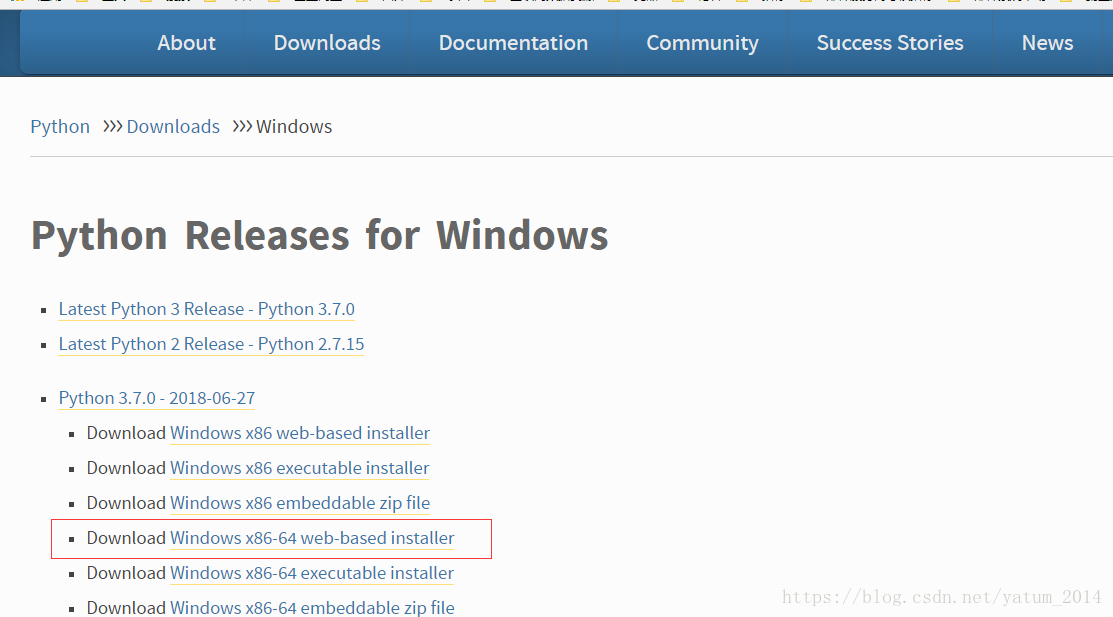Go to the Community section
Viewport: 1113px width, 617px height.
click(702, 42)
